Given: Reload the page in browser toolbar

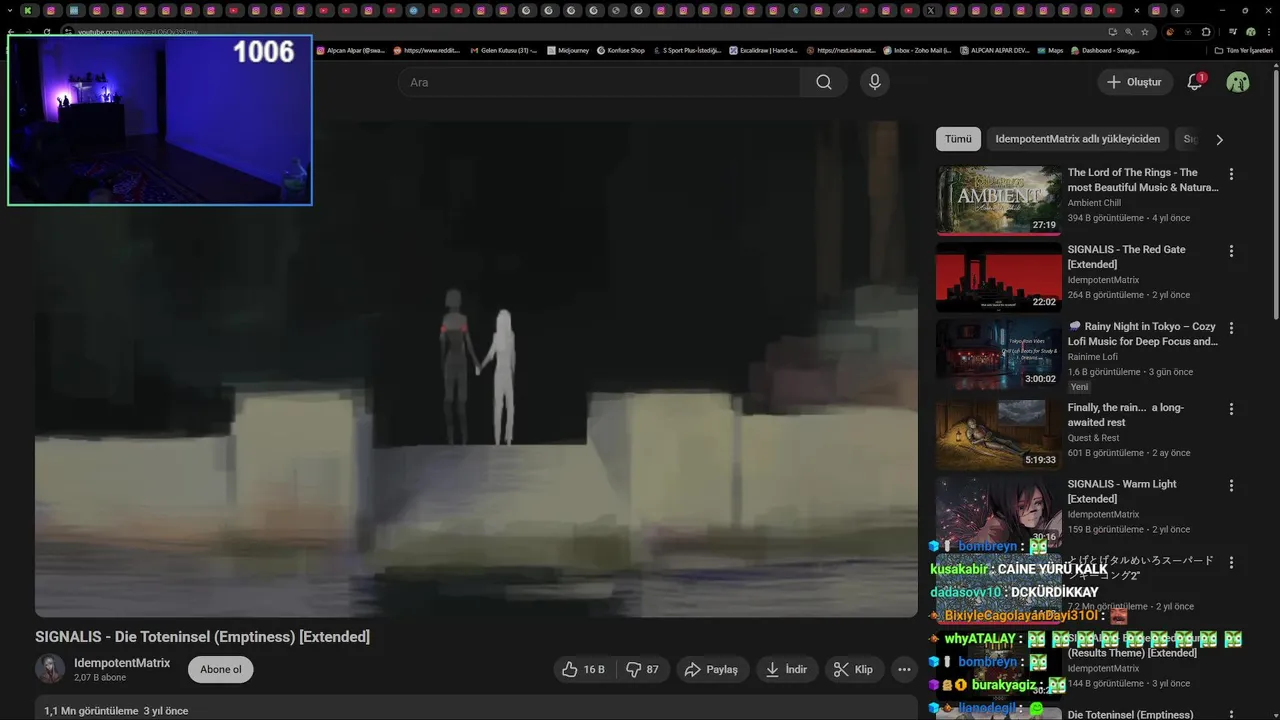Looking at the screenshot, I should pyautogui.click(x=46, y=32).
